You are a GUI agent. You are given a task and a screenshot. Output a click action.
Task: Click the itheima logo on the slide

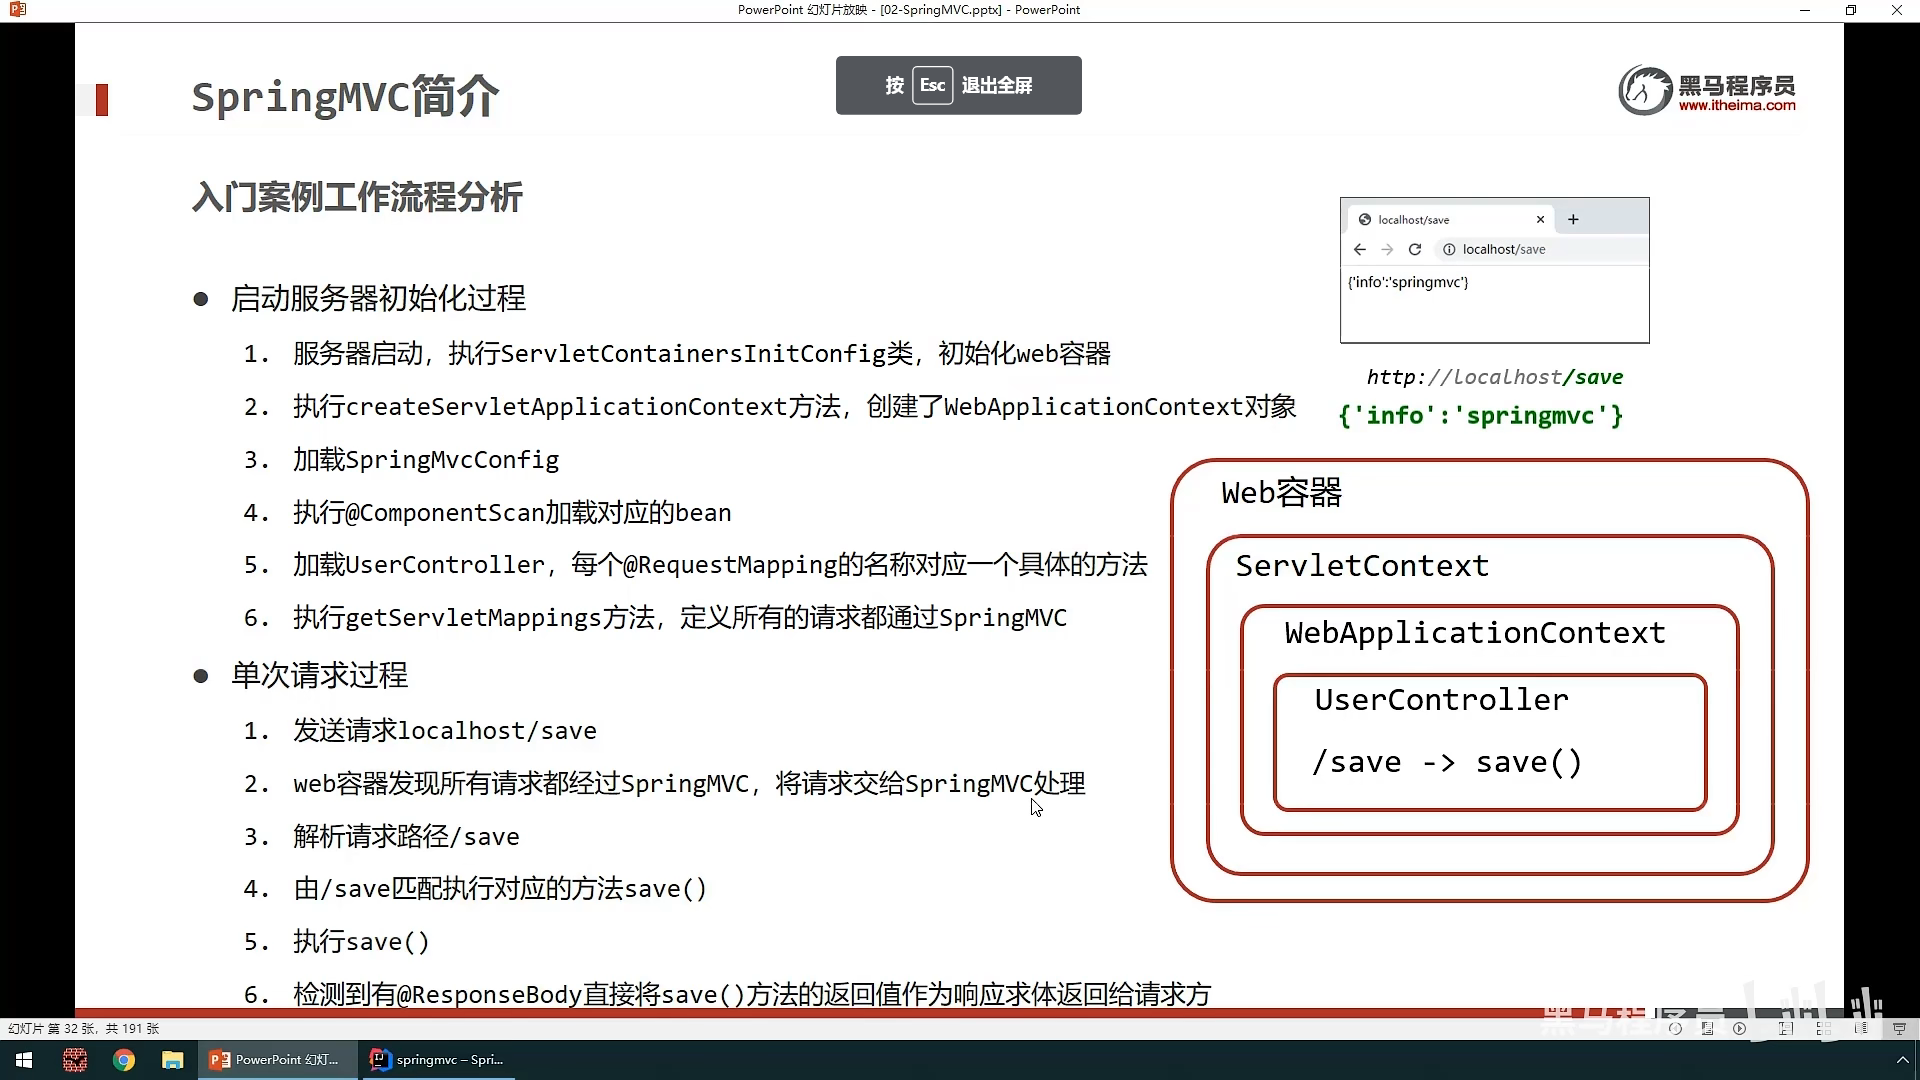click(1707, 91)
